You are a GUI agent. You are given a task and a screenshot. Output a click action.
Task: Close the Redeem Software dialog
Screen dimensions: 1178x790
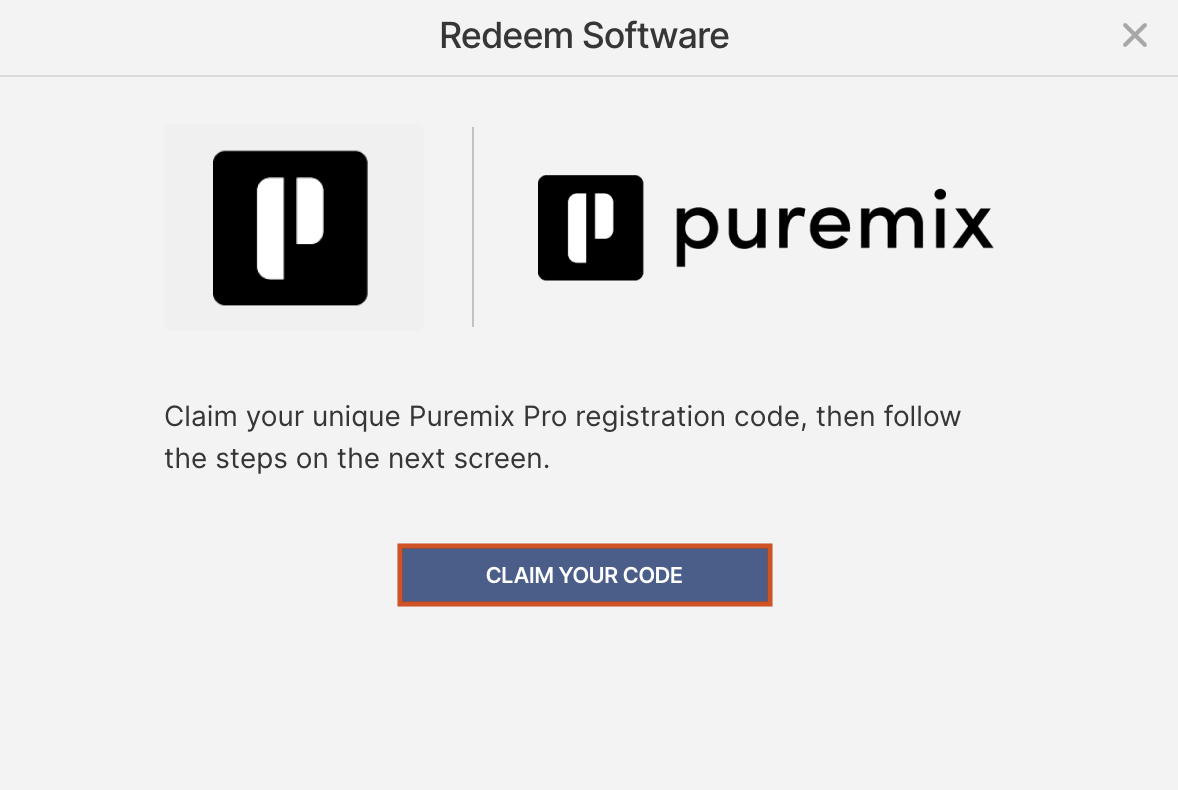(x=1134, y=36)
